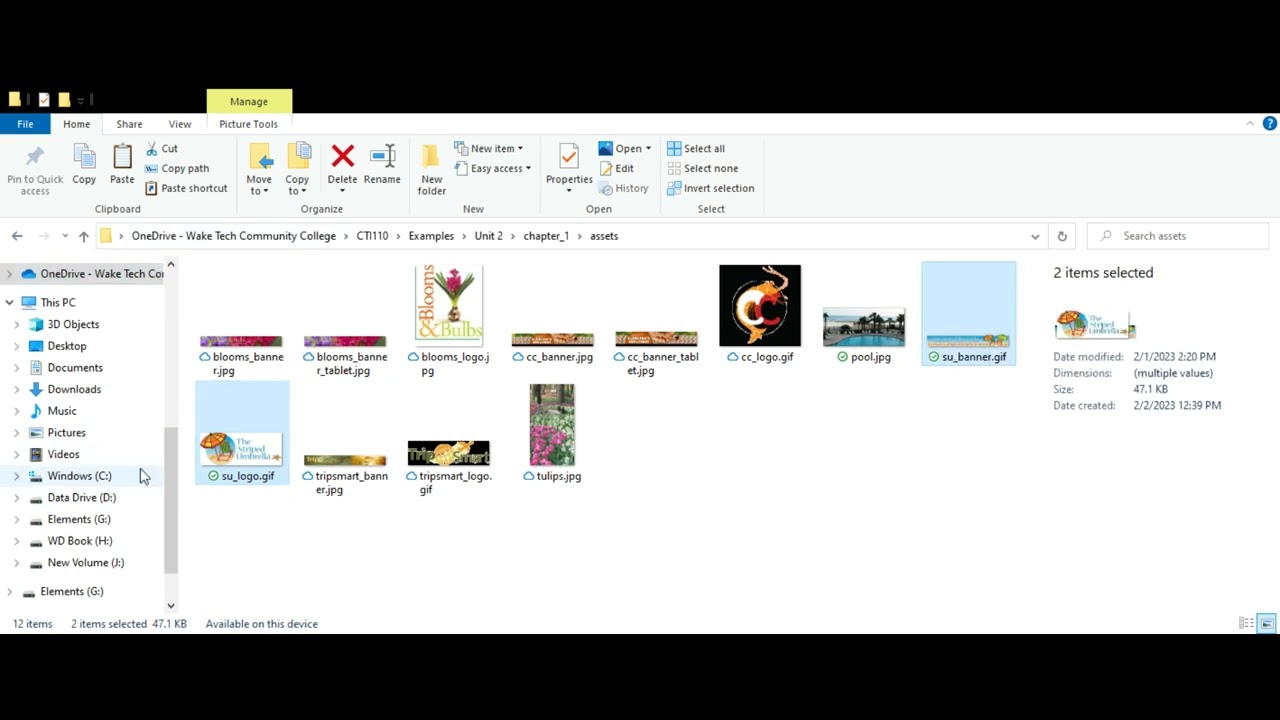Open the Open command dropdown arrow
Image resolution: width=1280 pixels, height=720 pixels.
click(648, 148)
